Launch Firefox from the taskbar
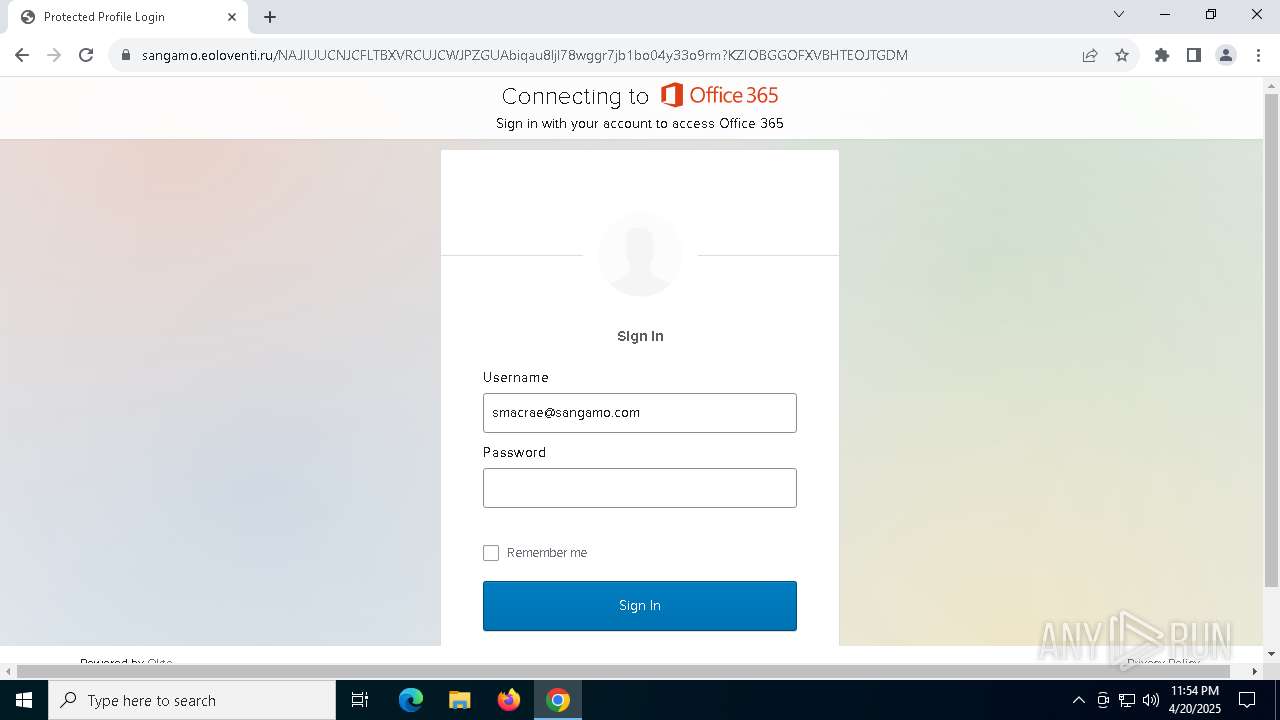1280x720 pixels. [509, 700]
